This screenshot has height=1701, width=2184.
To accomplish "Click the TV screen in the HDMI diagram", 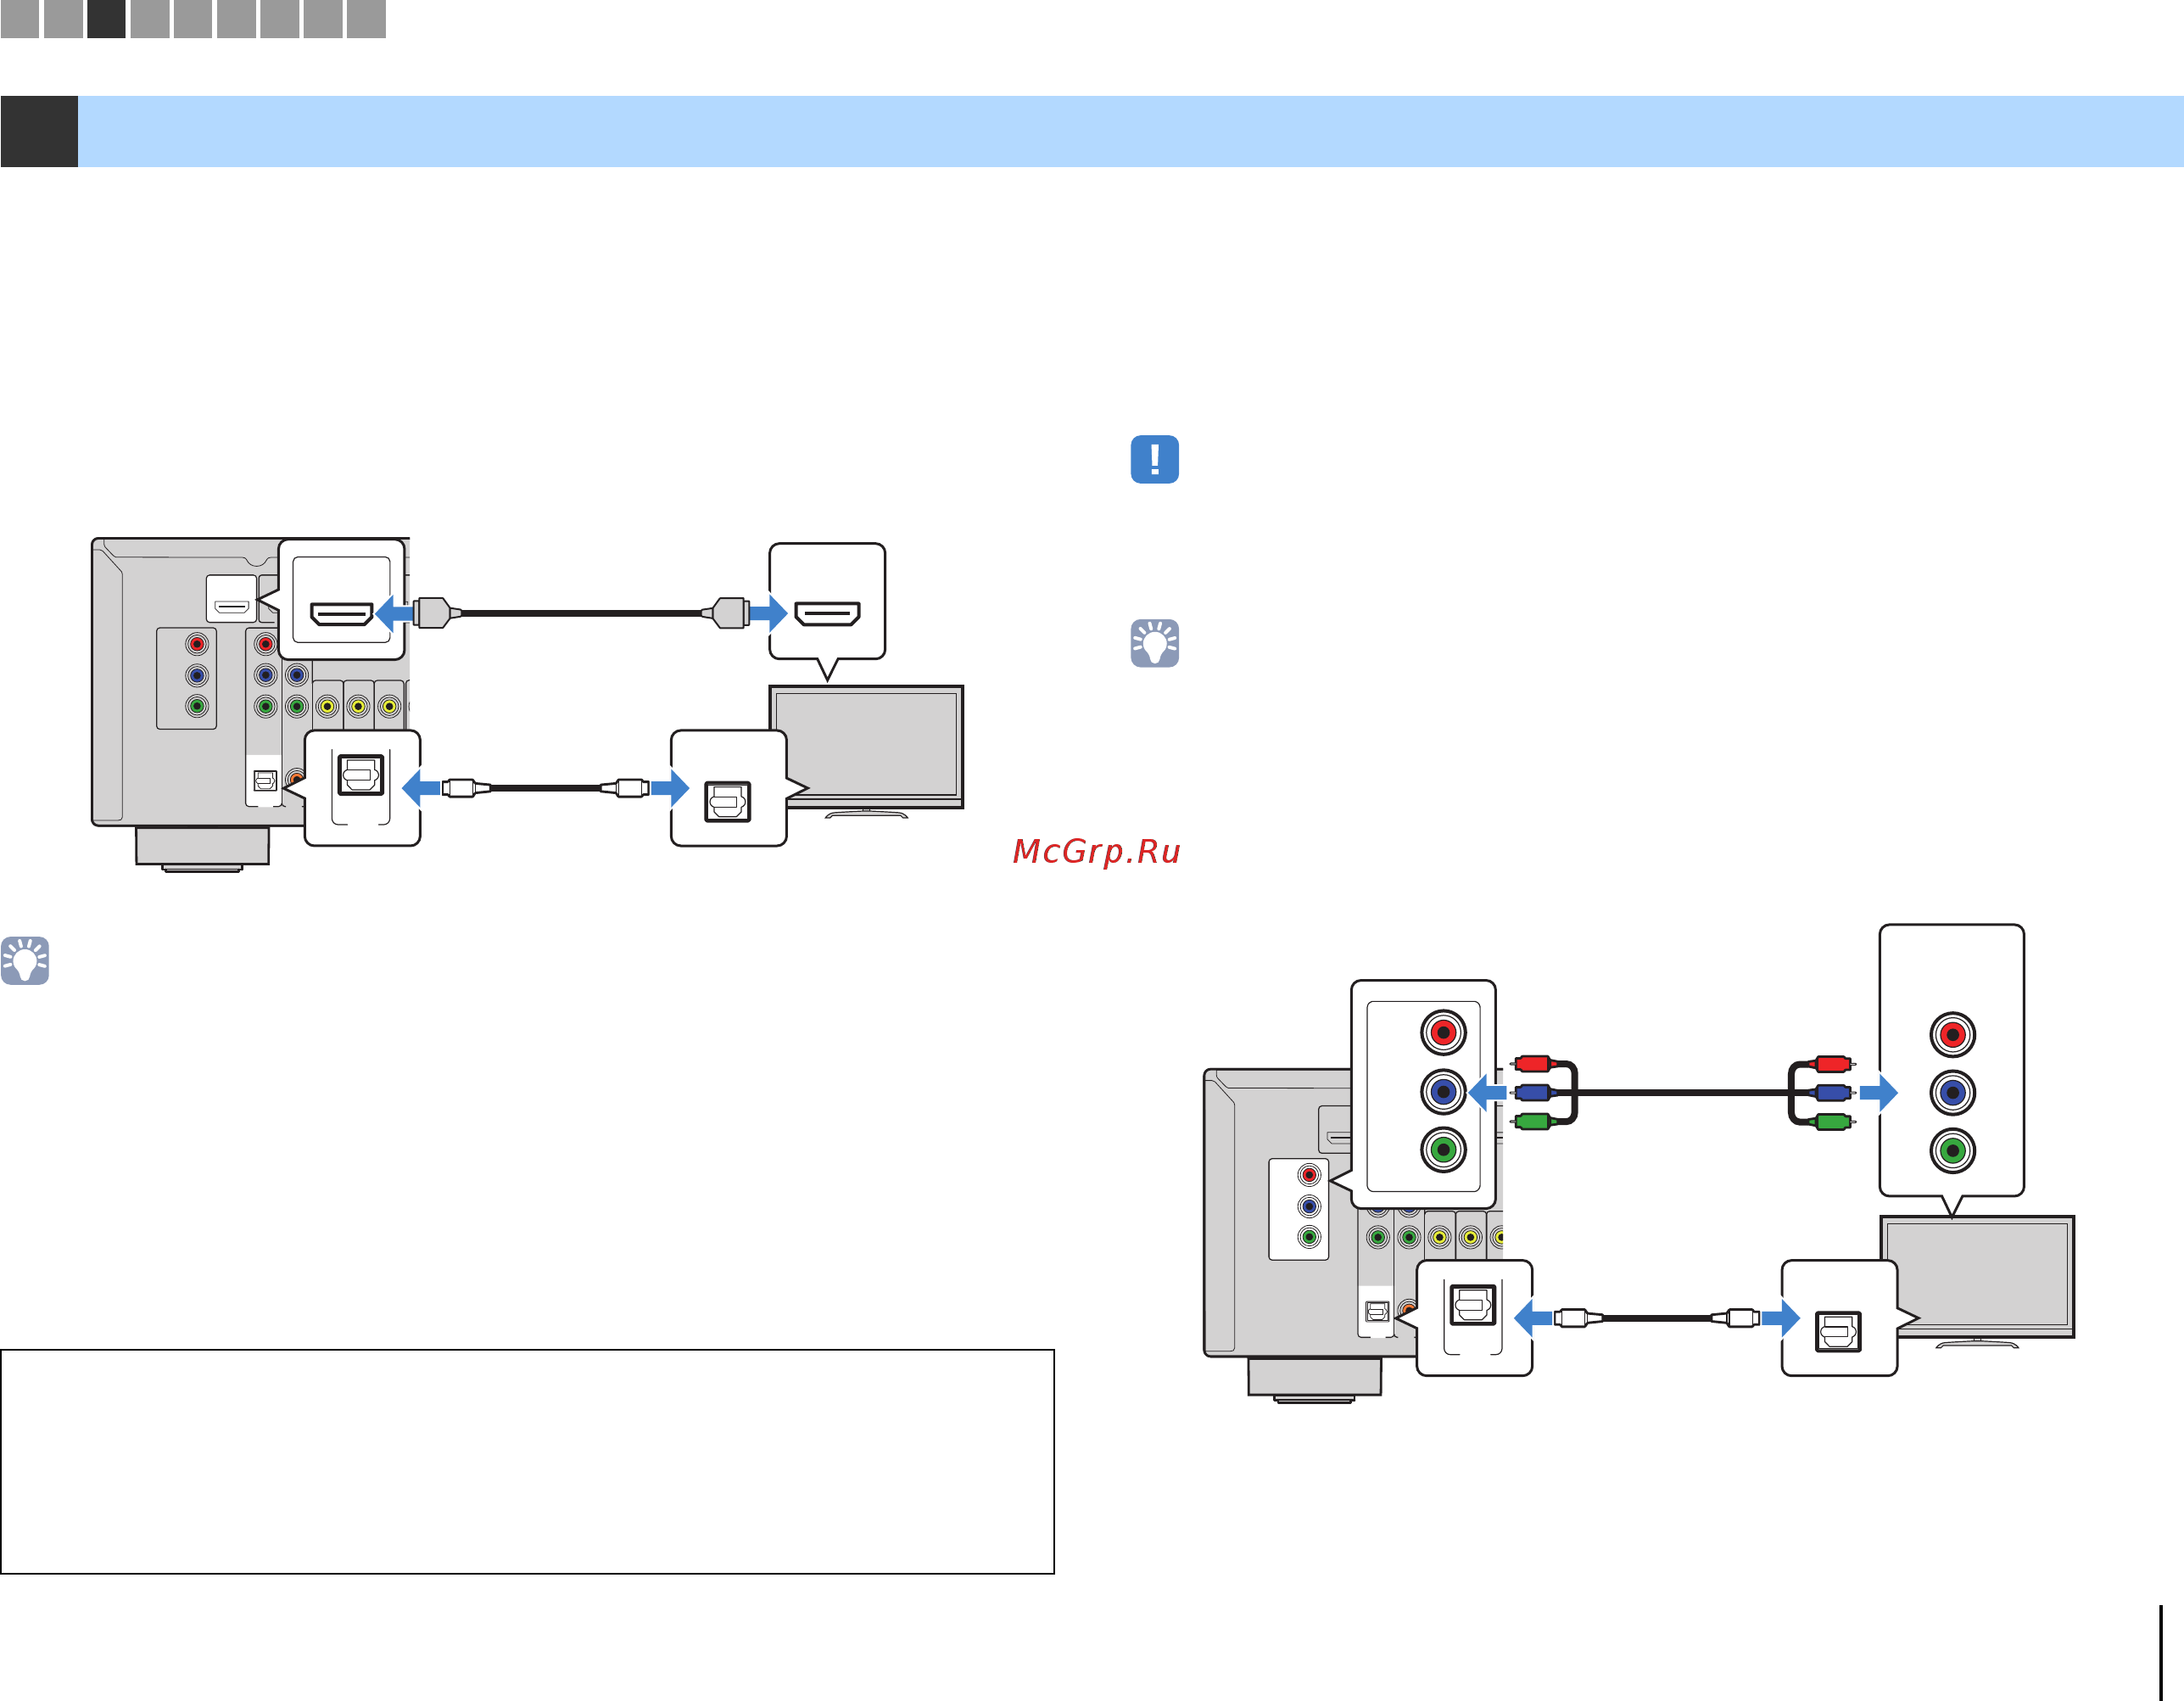I will tap(866, 746).
